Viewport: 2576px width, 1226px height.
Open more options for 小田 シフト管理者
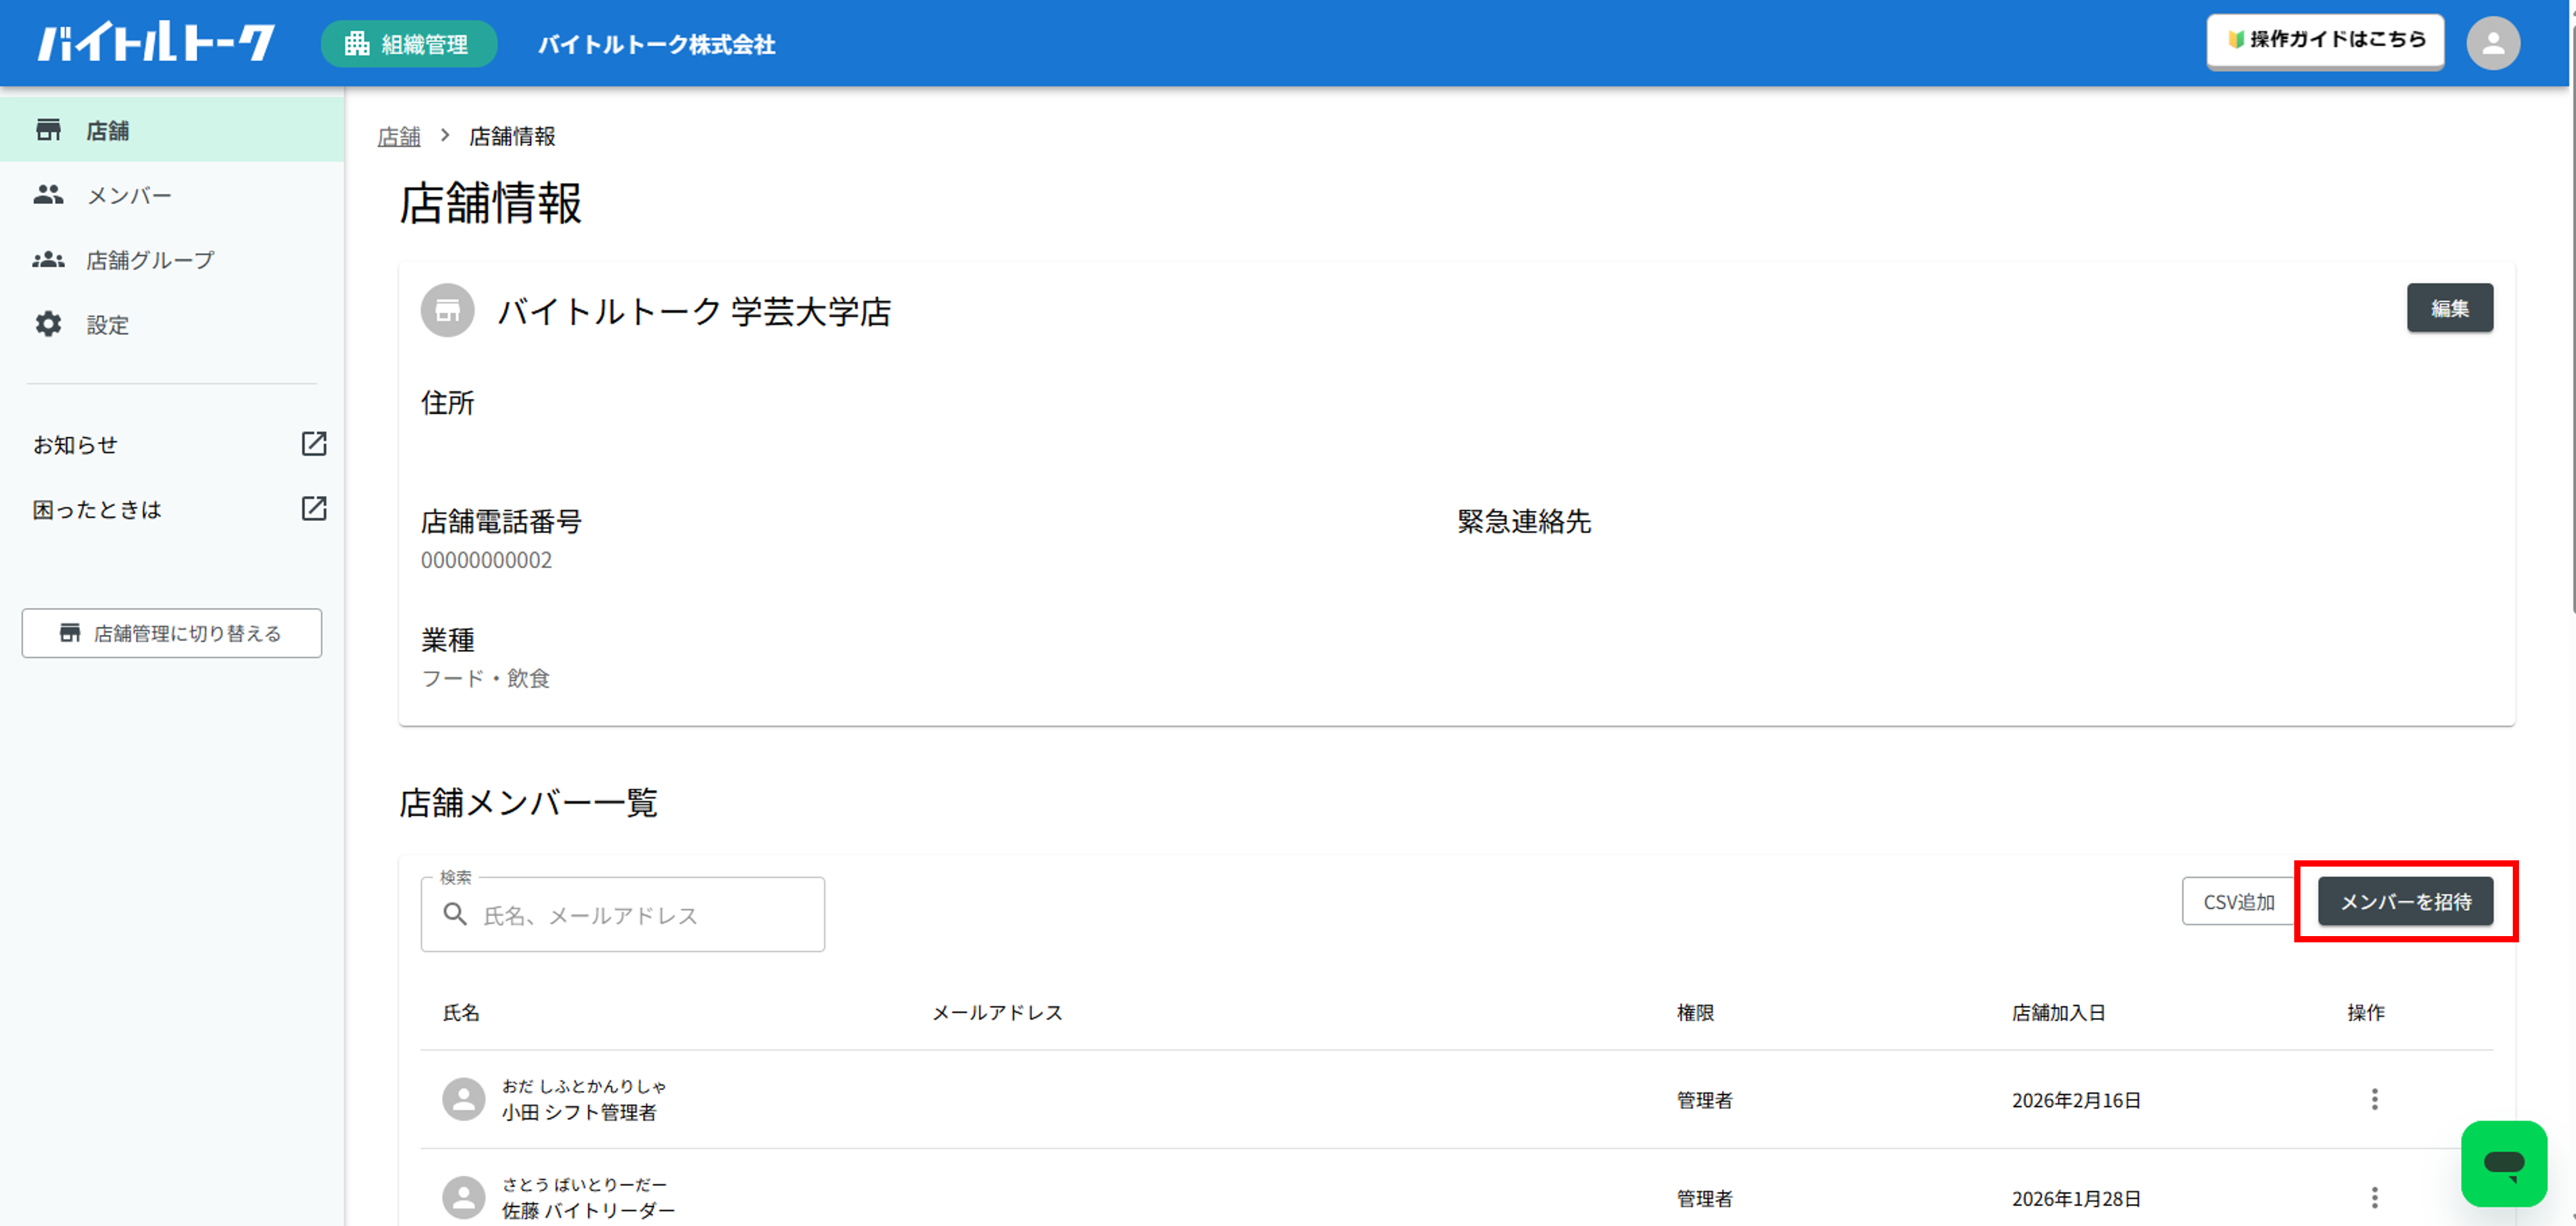[2374, 1100]
